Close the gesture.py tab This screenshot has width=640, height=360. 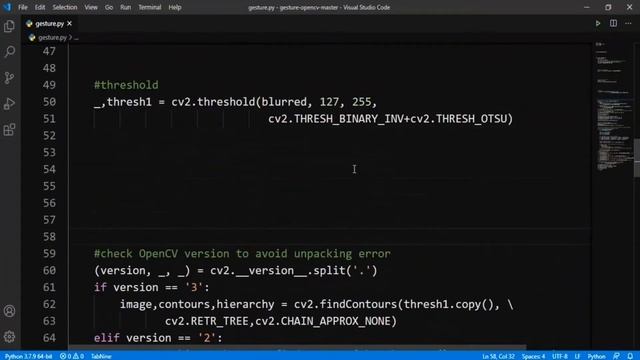pyautogui.click(x=69, y=23)
